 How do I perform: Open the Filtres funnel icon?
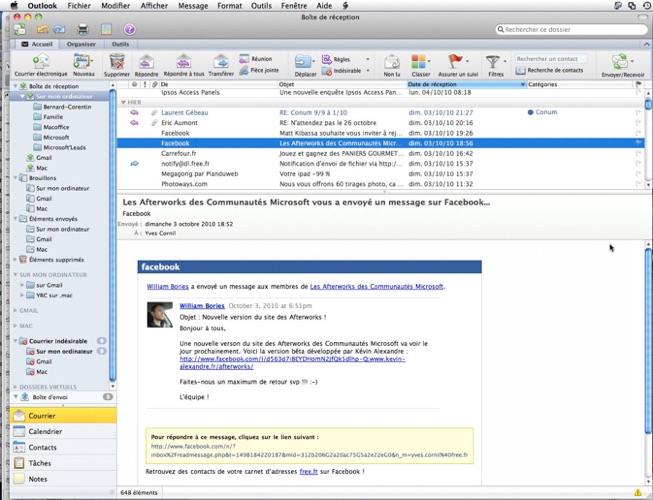(x=493, y=62)
